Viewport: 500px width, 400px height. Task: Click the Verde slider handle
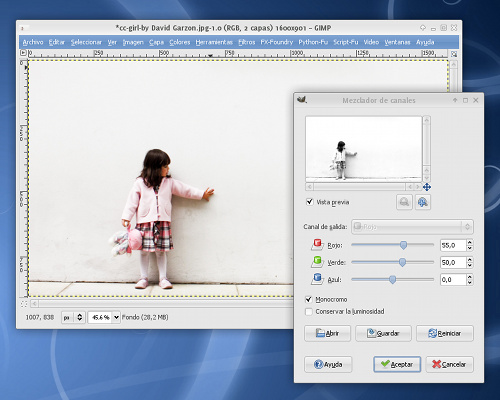(402, 262)
